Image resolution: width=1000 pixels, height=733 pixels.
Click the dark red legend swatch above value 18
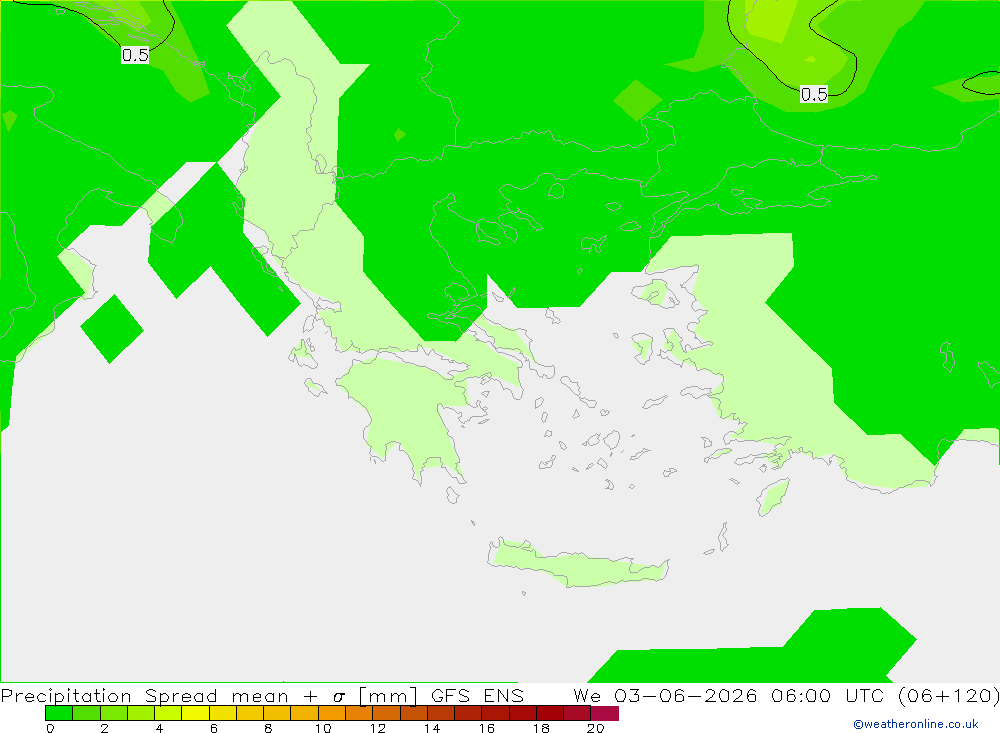550,713
